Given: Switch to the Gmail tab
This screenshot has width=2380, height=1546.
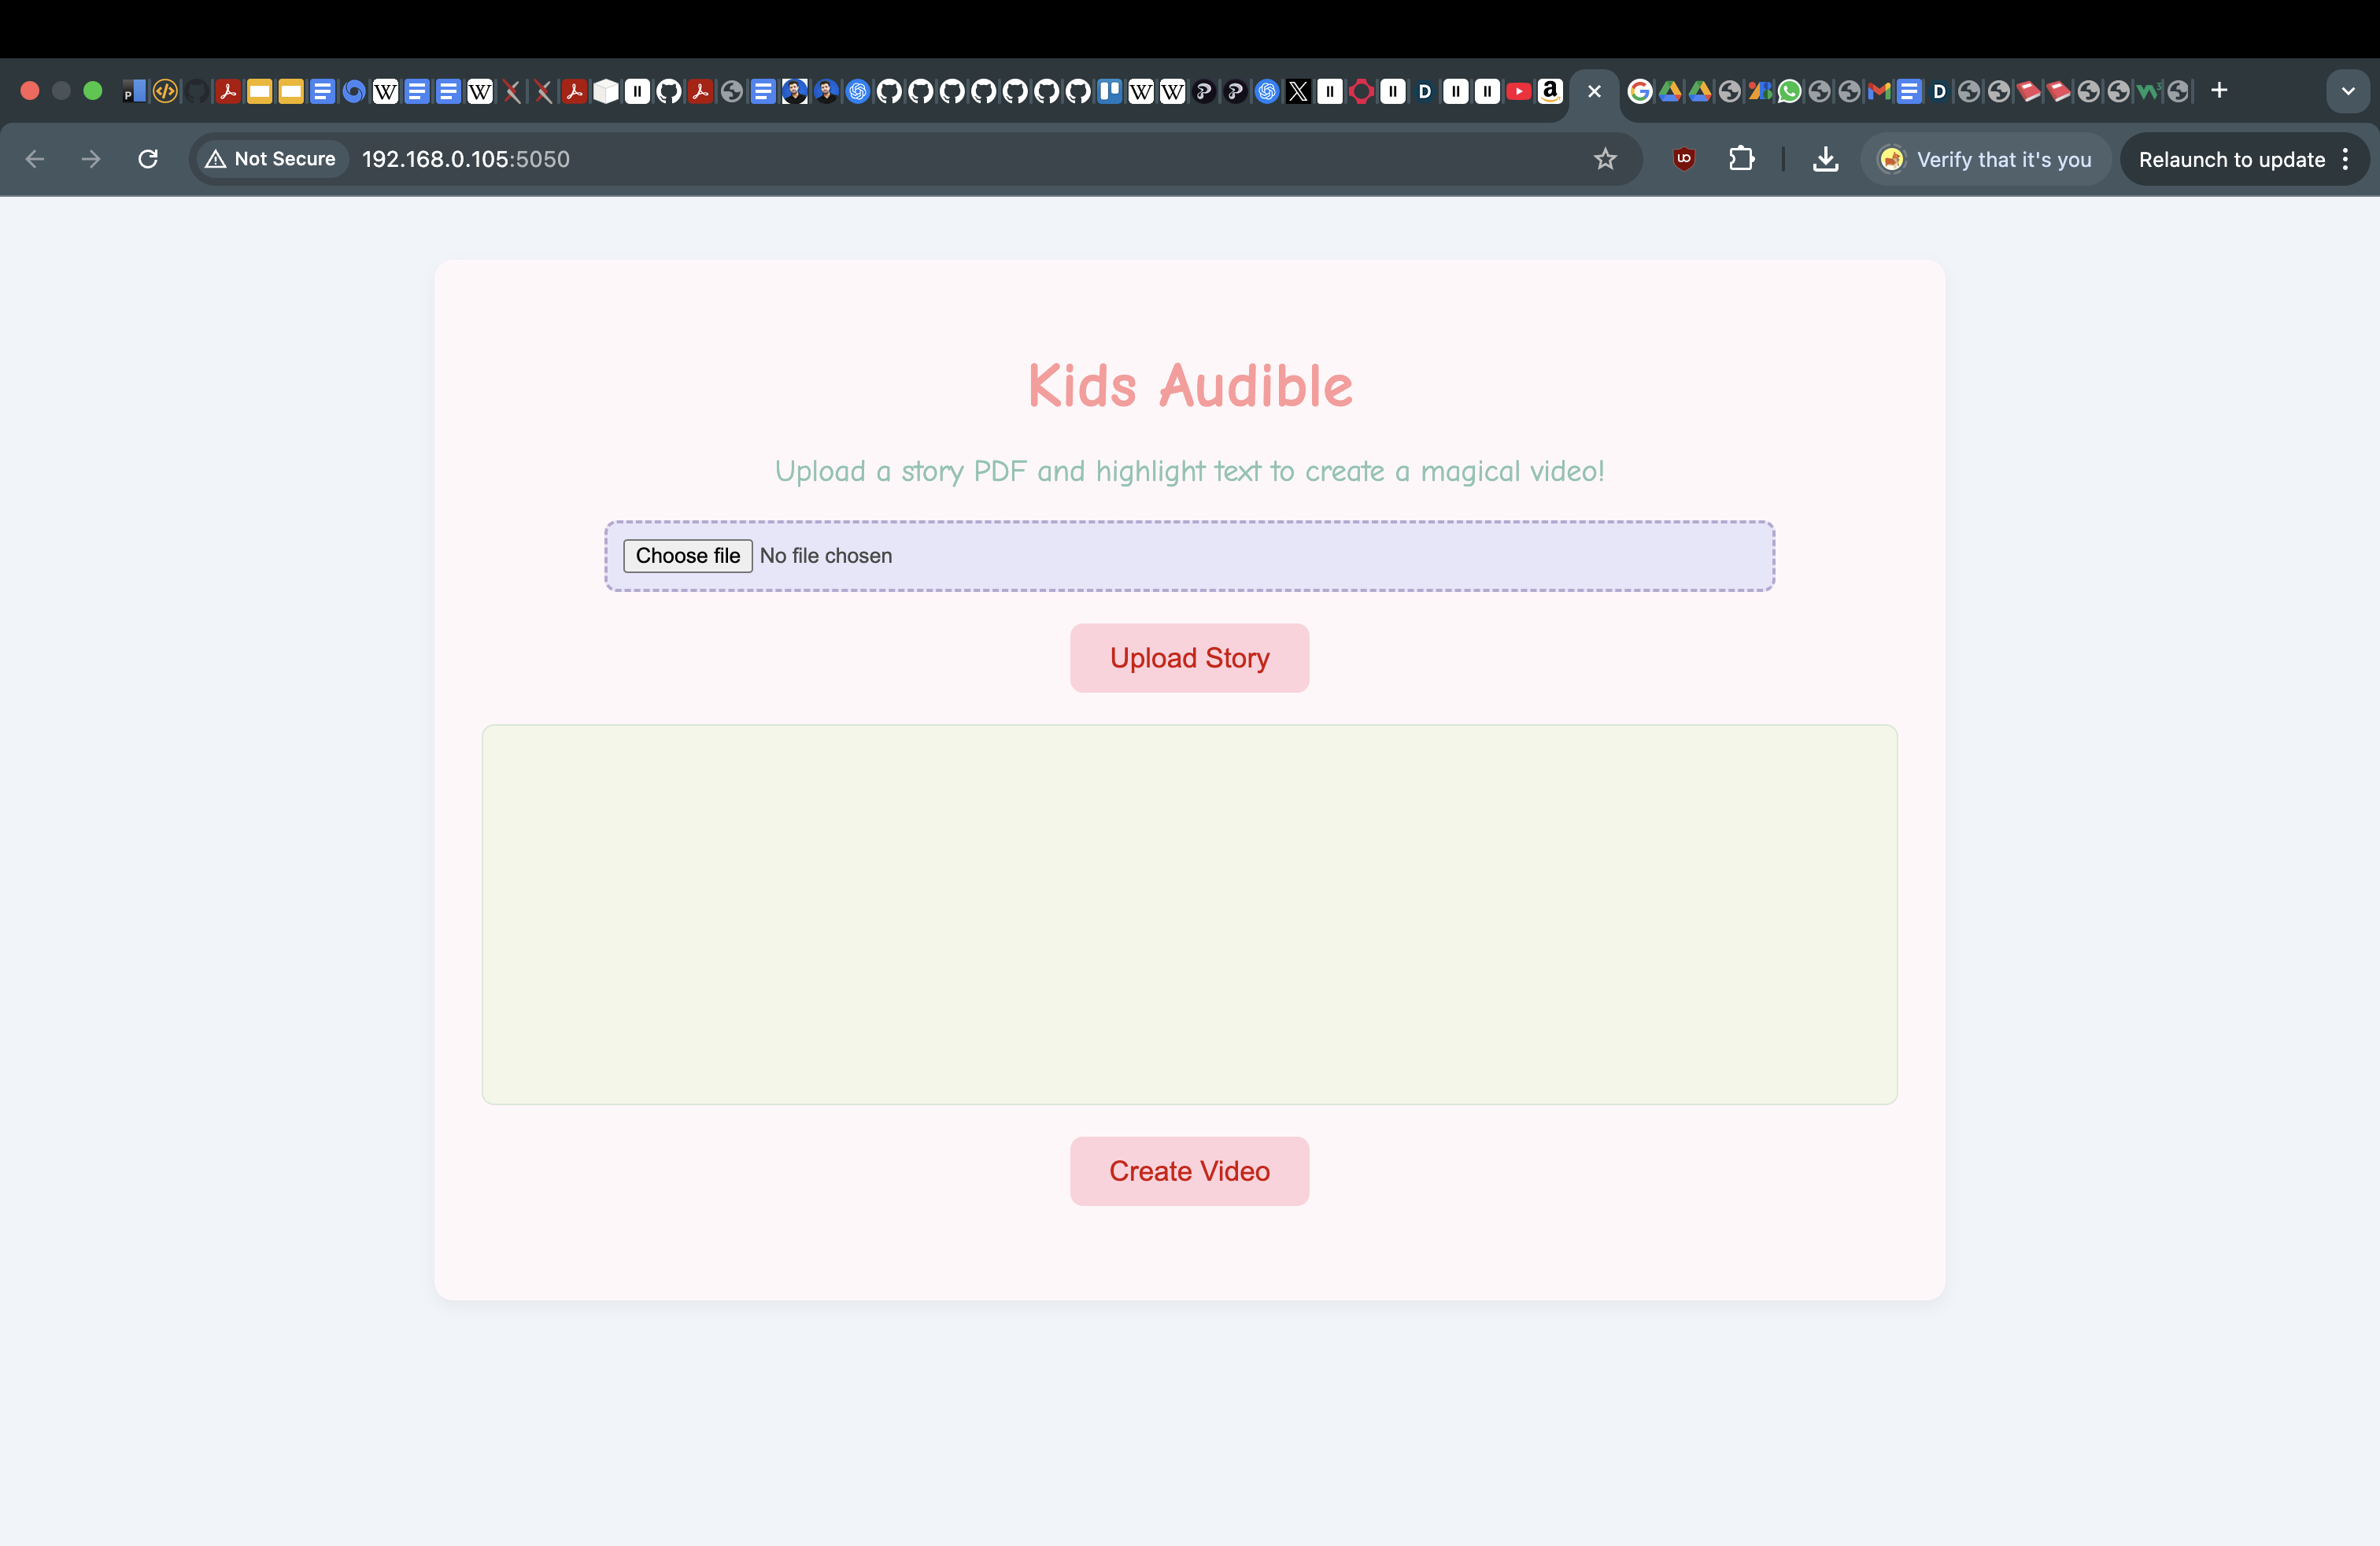Looking at the screenshot, I should 1879,92.
